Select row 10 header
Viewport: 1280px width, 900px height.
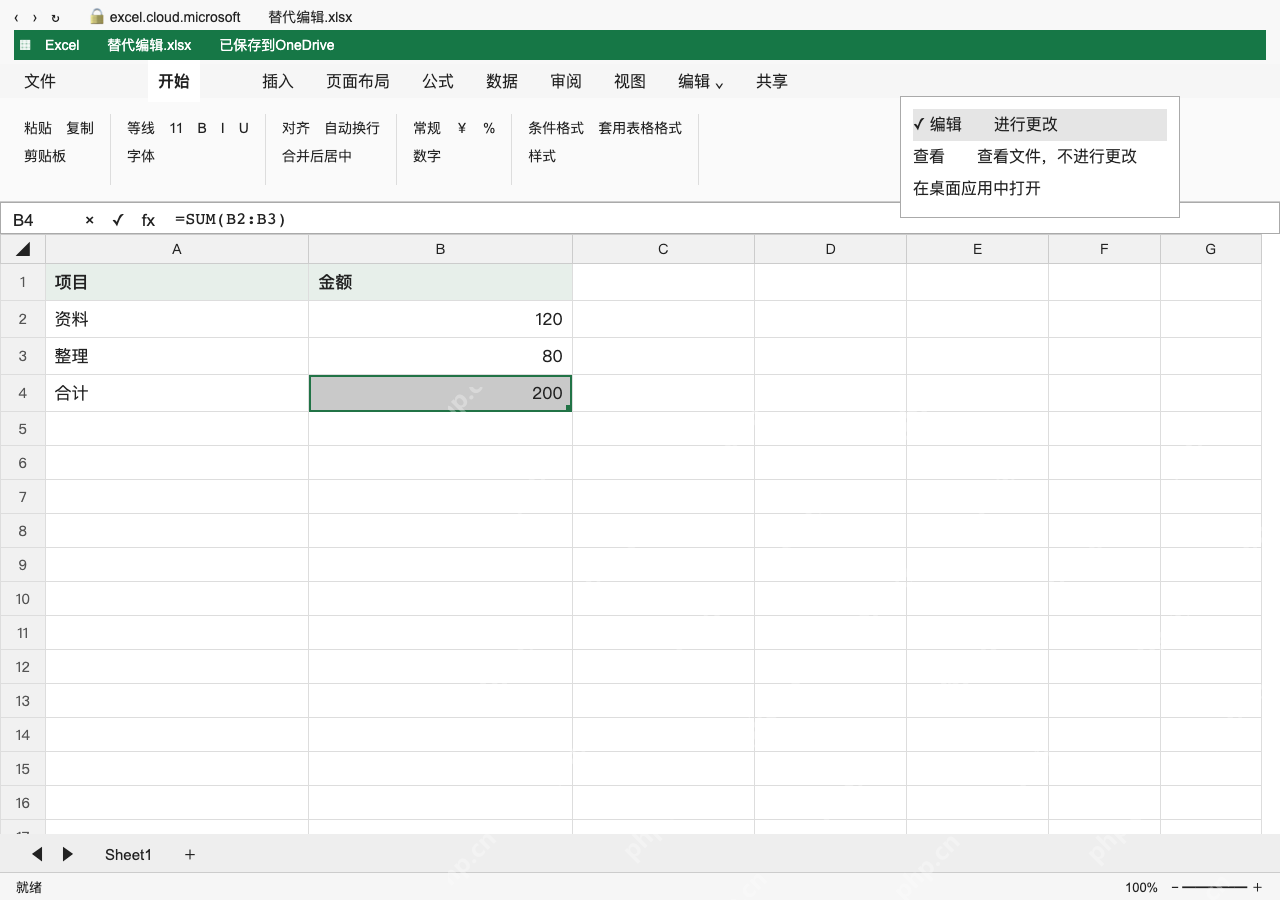pyautogui.click(x=23, y=599)
